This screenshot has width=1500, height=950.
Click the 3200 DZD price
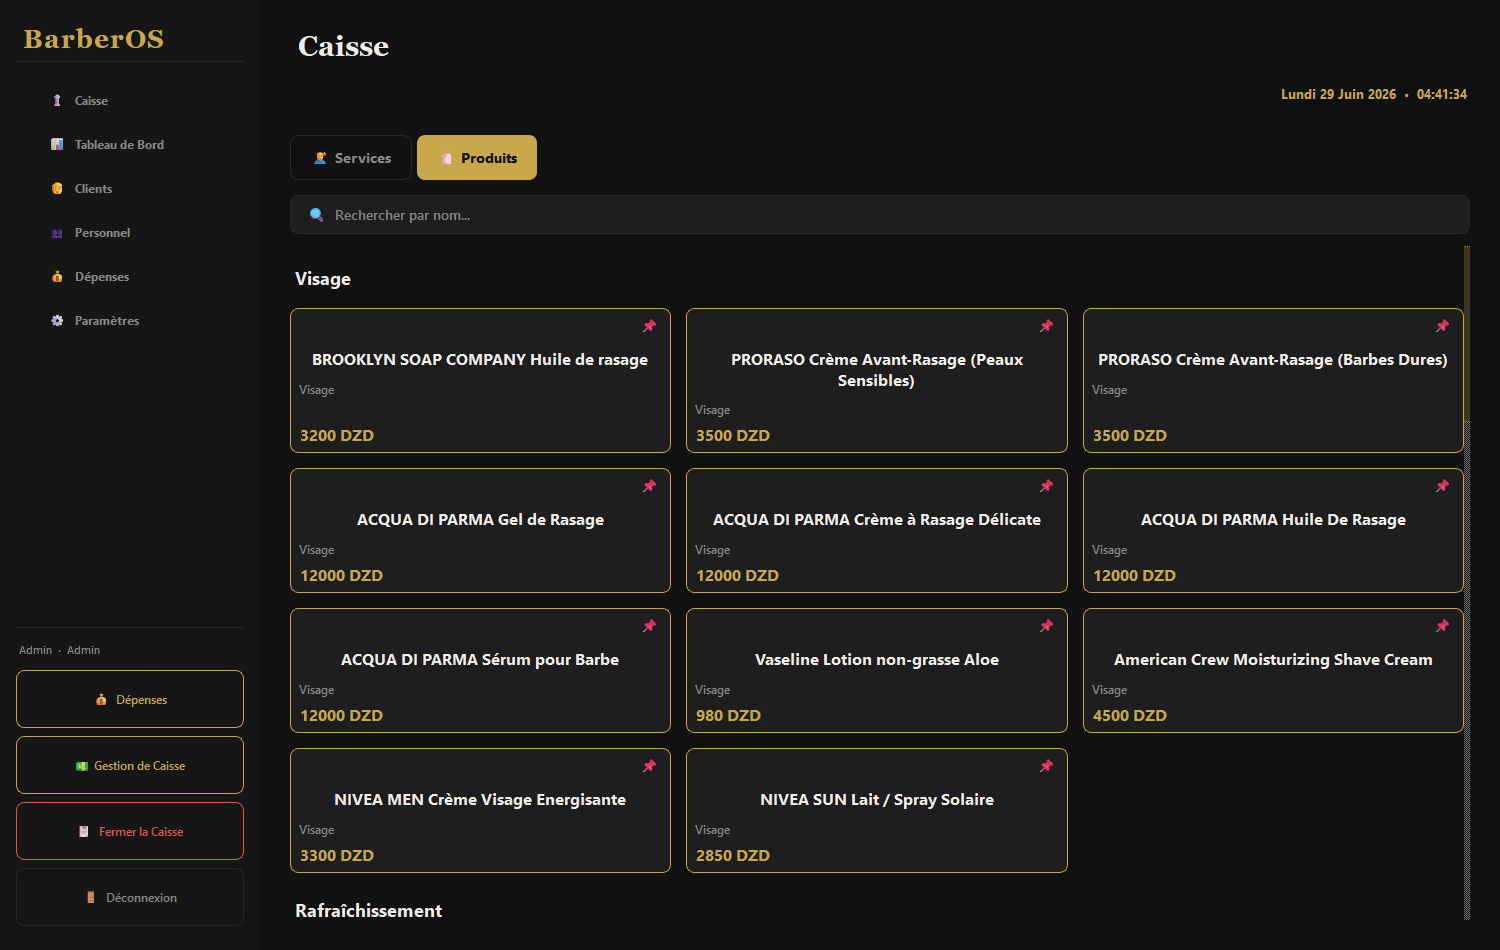337,436
